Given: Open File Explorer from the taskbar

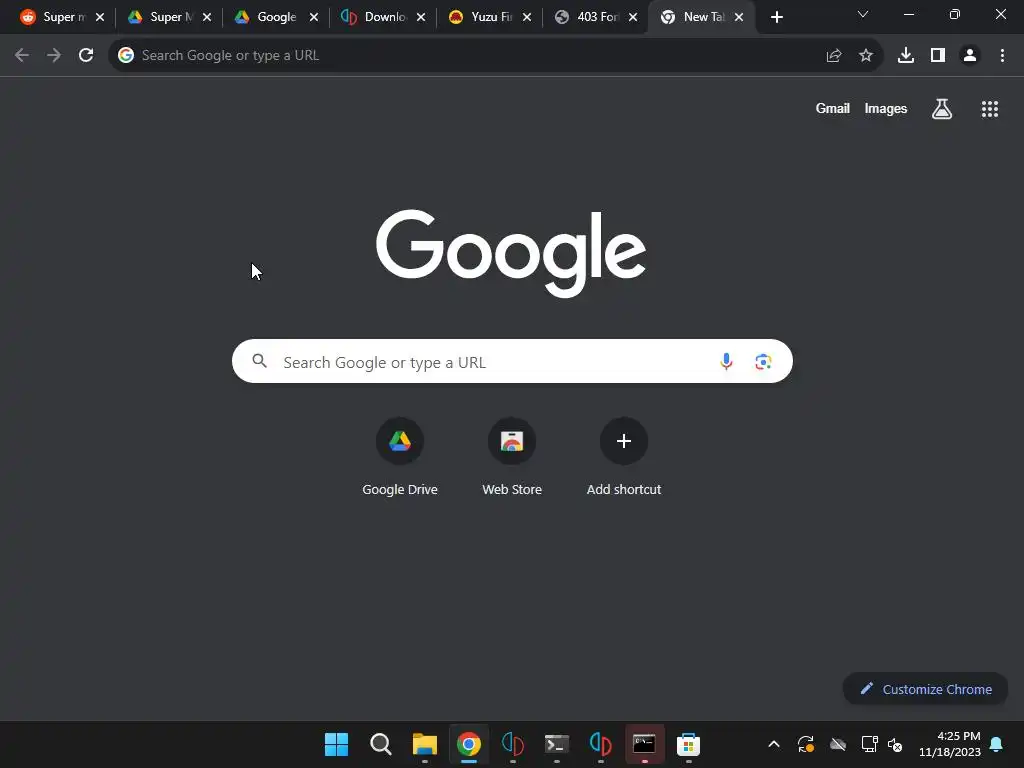Looking at the screenshot, I should [x=424, y=744].
